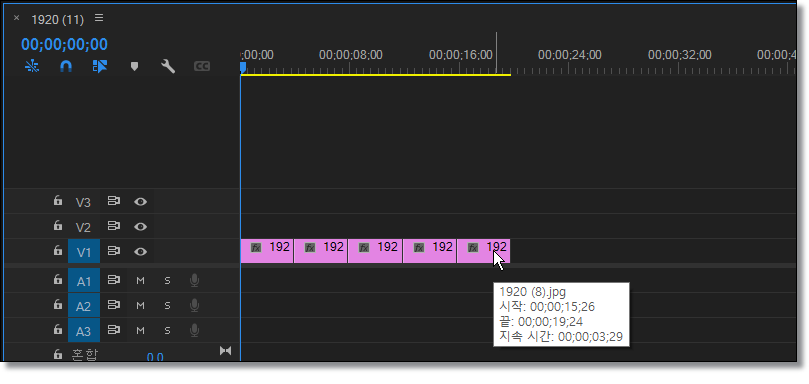Target the V2 track label

83,227
